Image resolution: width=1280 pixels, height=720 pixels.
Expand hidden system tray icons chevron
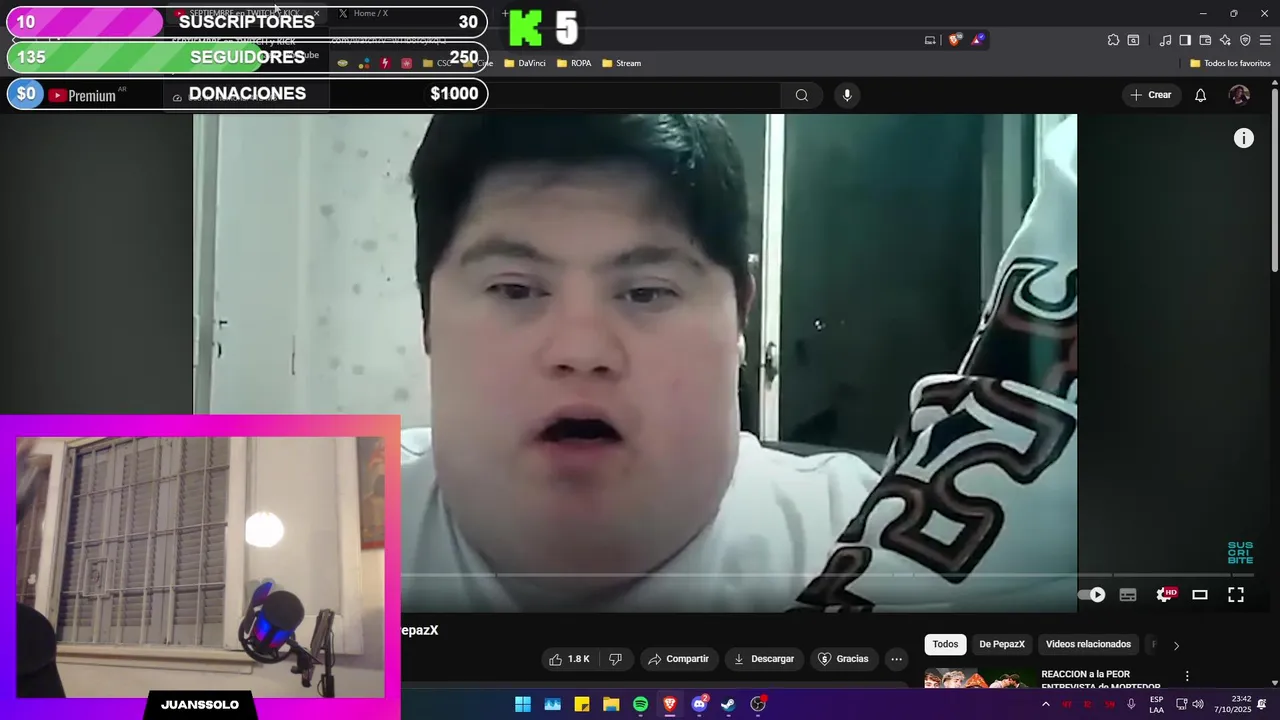(1046, 704)
